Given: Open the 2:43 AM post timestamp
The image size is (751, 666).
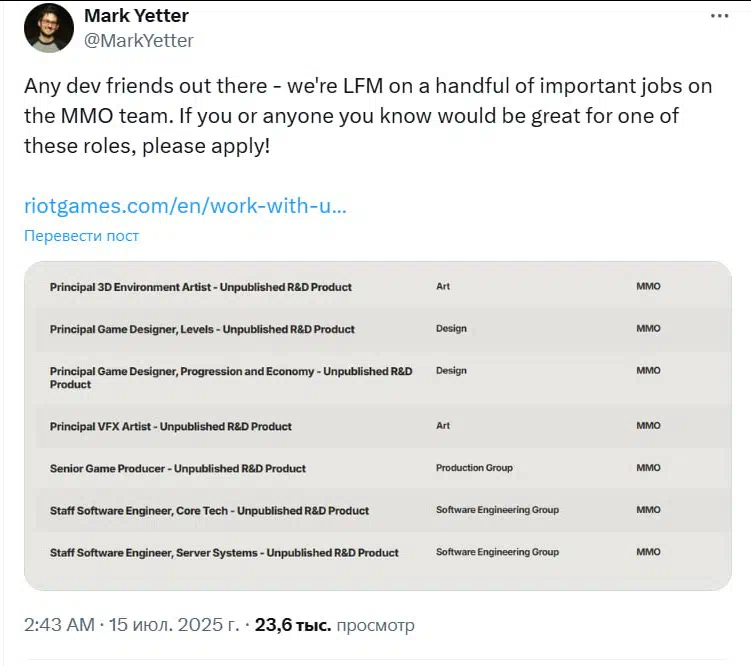Looking at the screenshot, I should point(59,625).
